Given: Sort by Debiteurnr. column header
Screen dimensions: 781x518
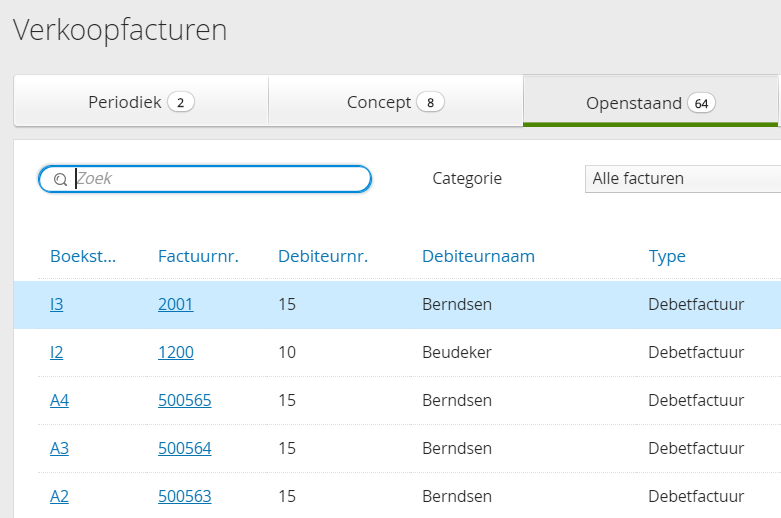Looking at the screenshot, I should pyautogui.click(x=323, y=256).
